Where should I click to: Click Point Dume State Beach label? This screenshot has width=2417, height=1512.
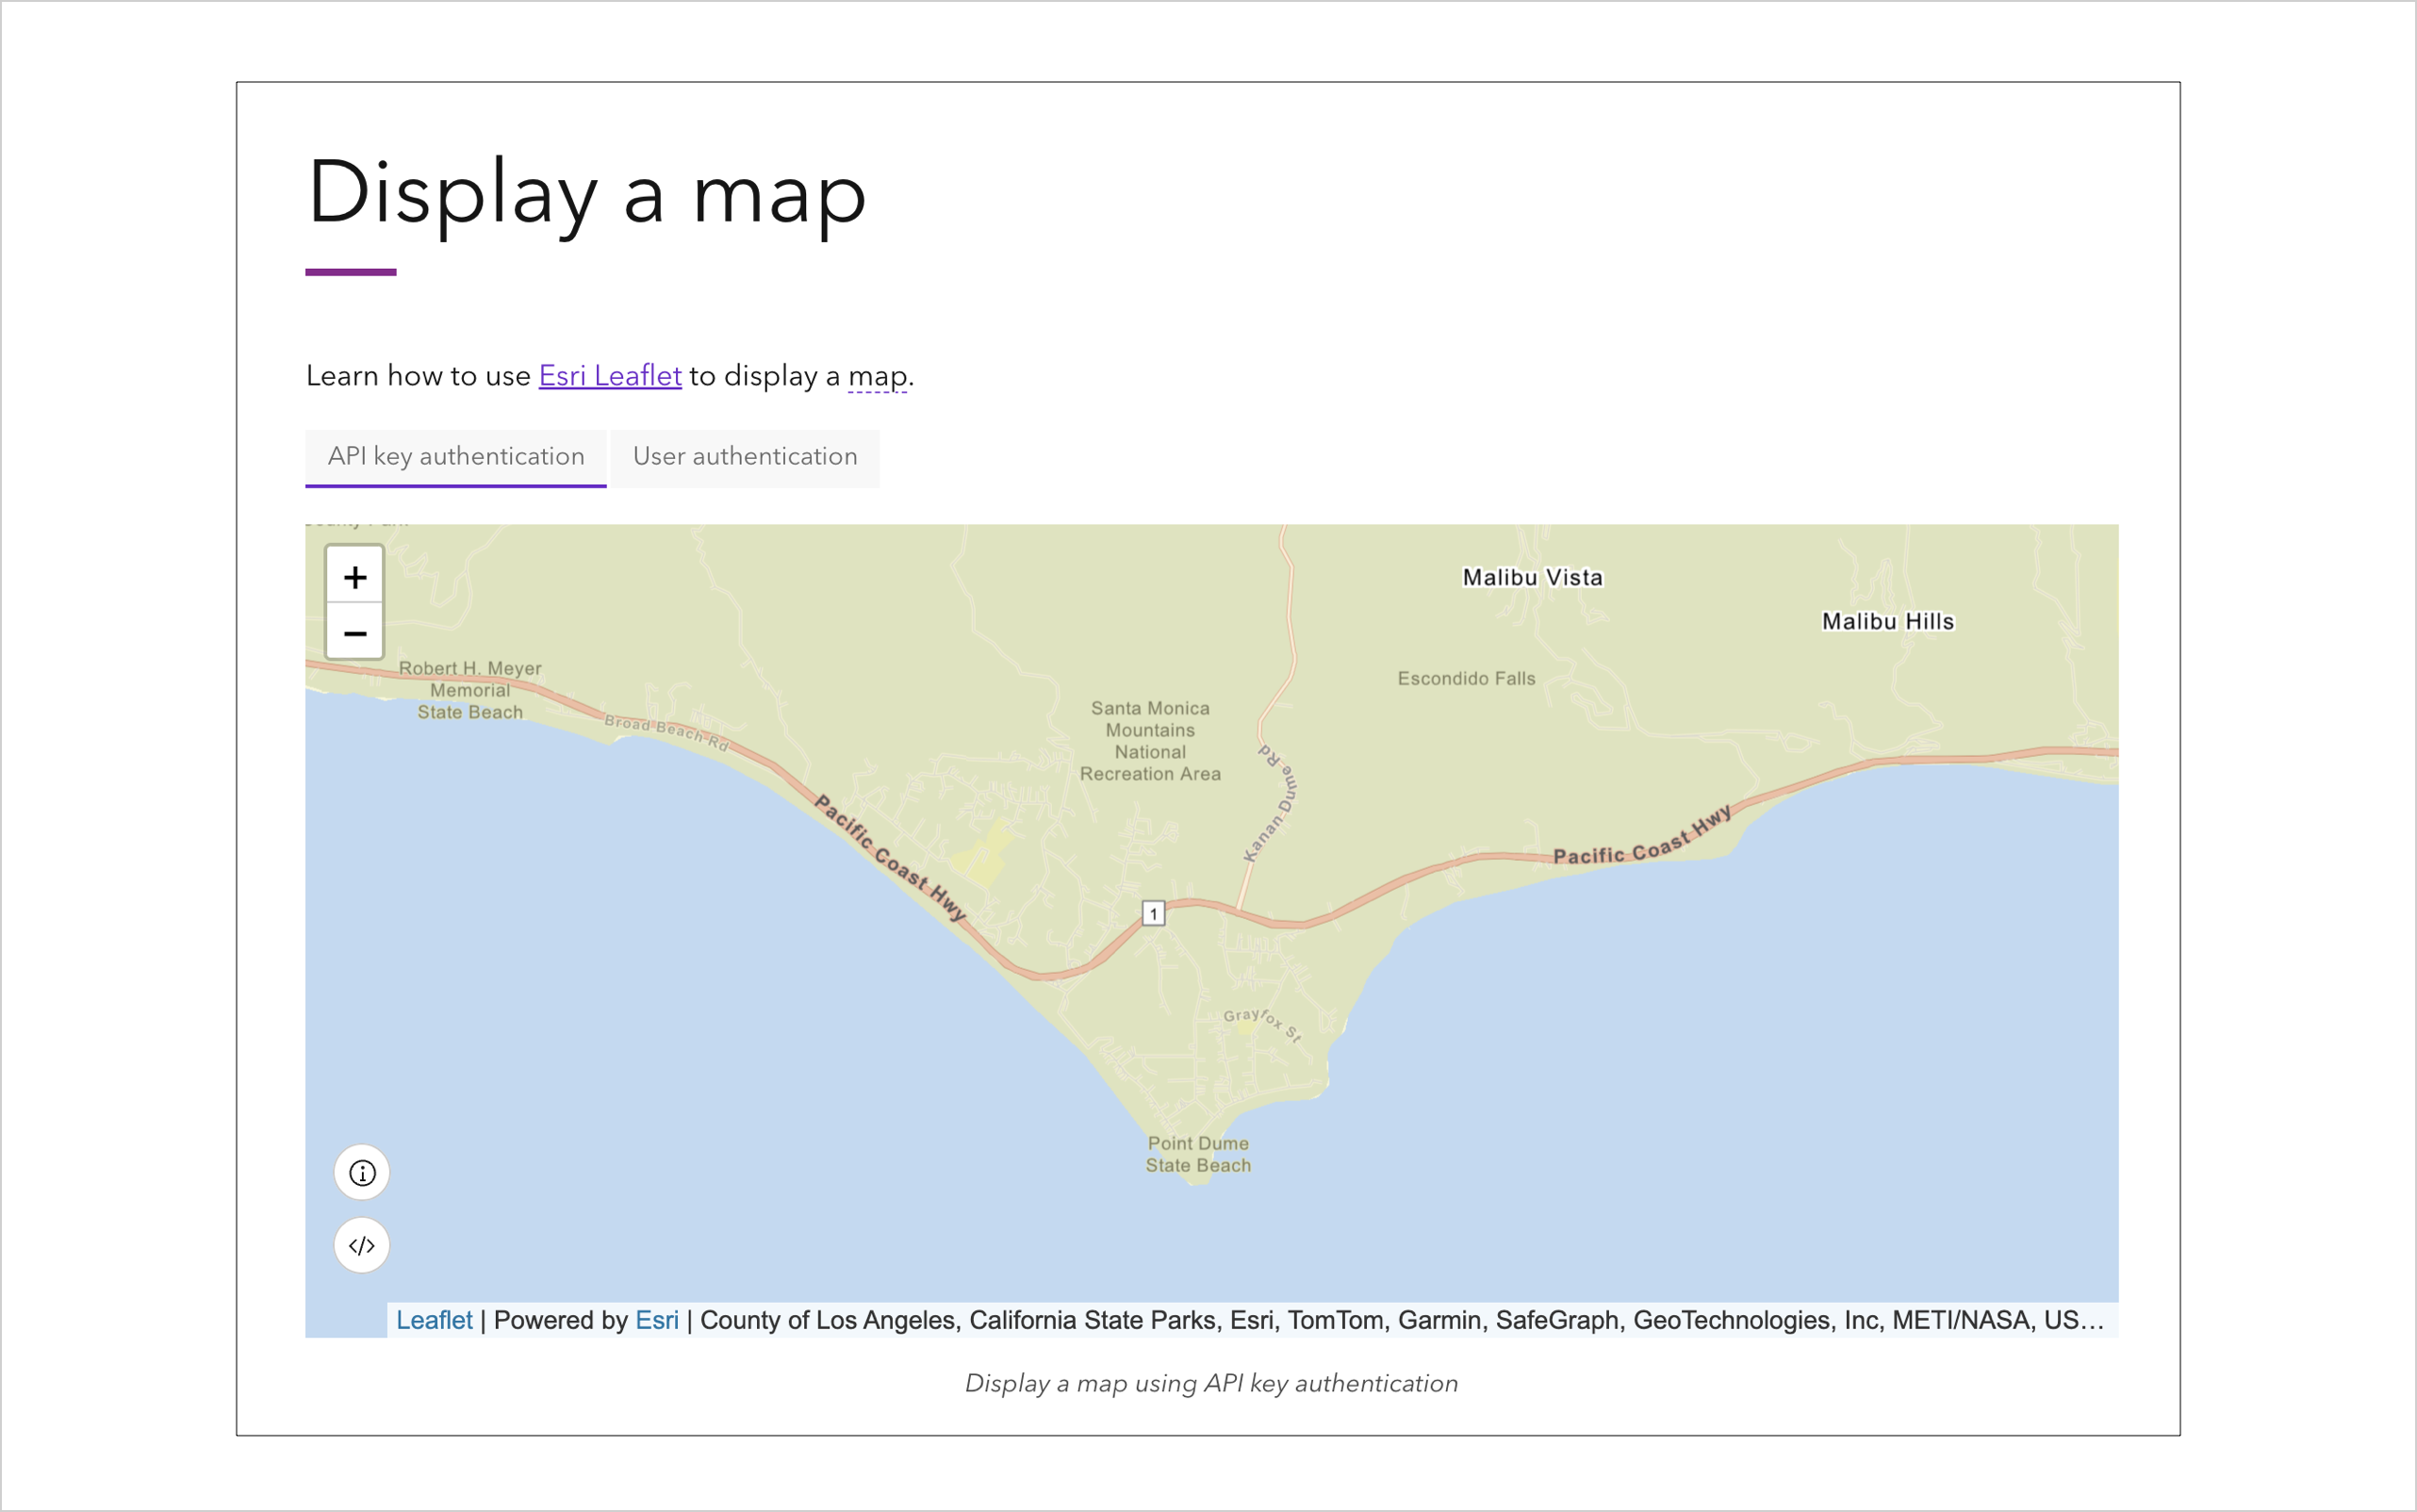1198,1154
